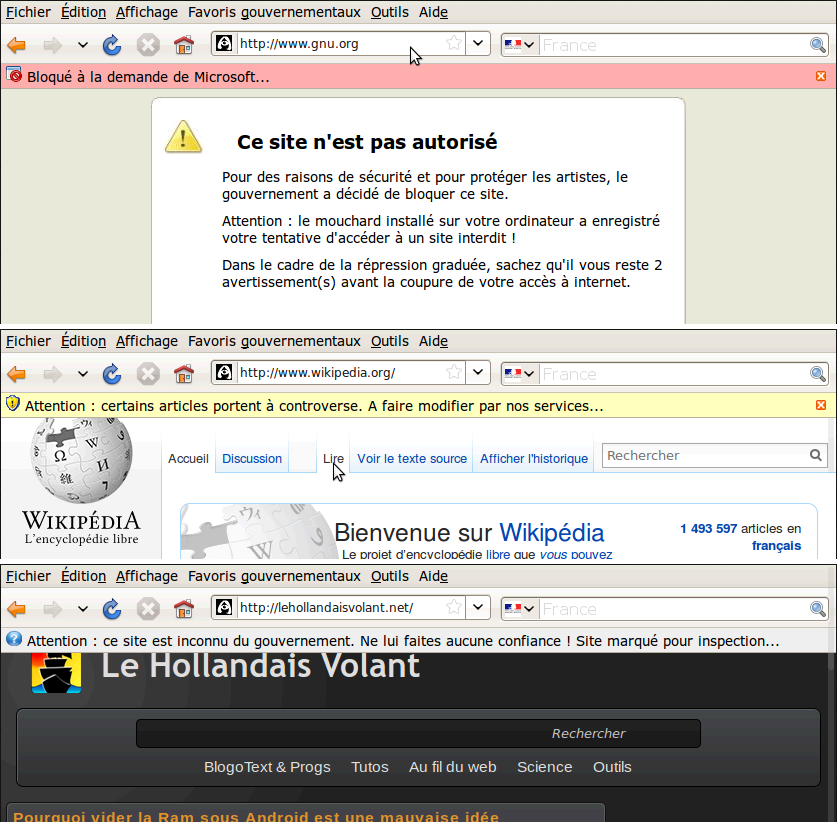This screenshot has height=822, width=837.
Task: Click the blocked icon in the Microsoft notification bar
Action: [x=14, y=75]
